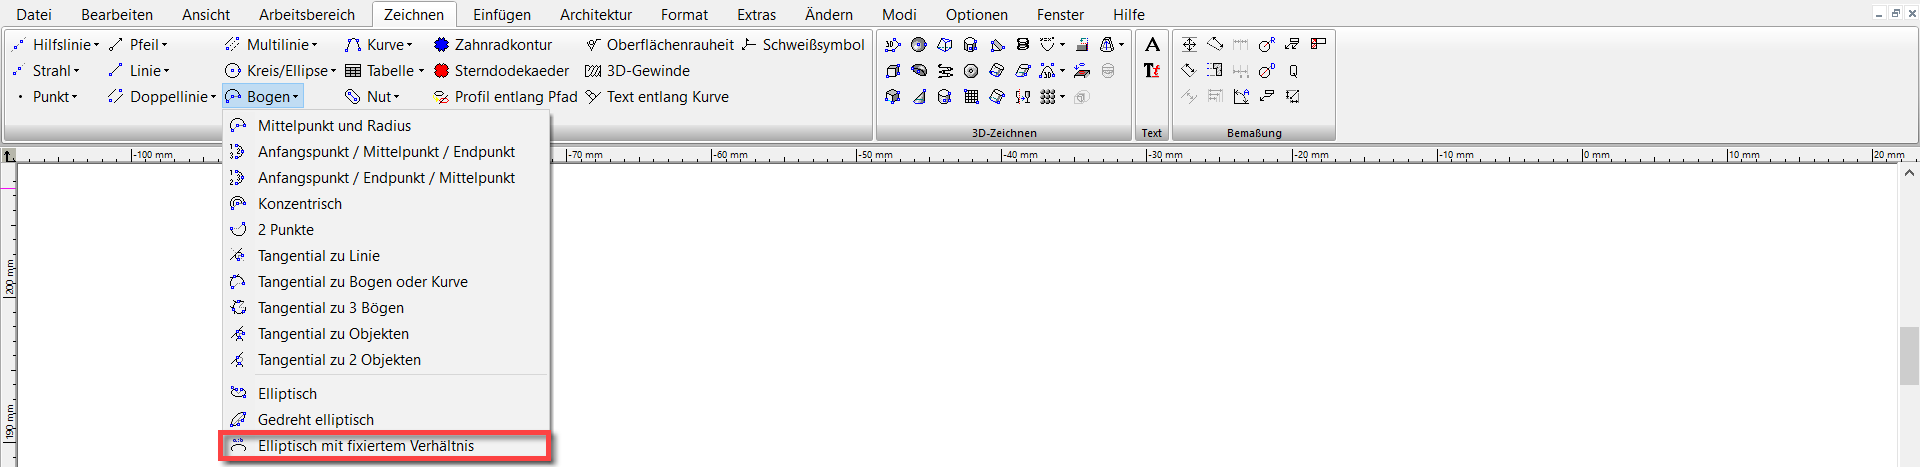Click the red and white tolerance box icon
Viewport: 1920px width, 467px height.
pyautogui.click(x=1319, y=44)
